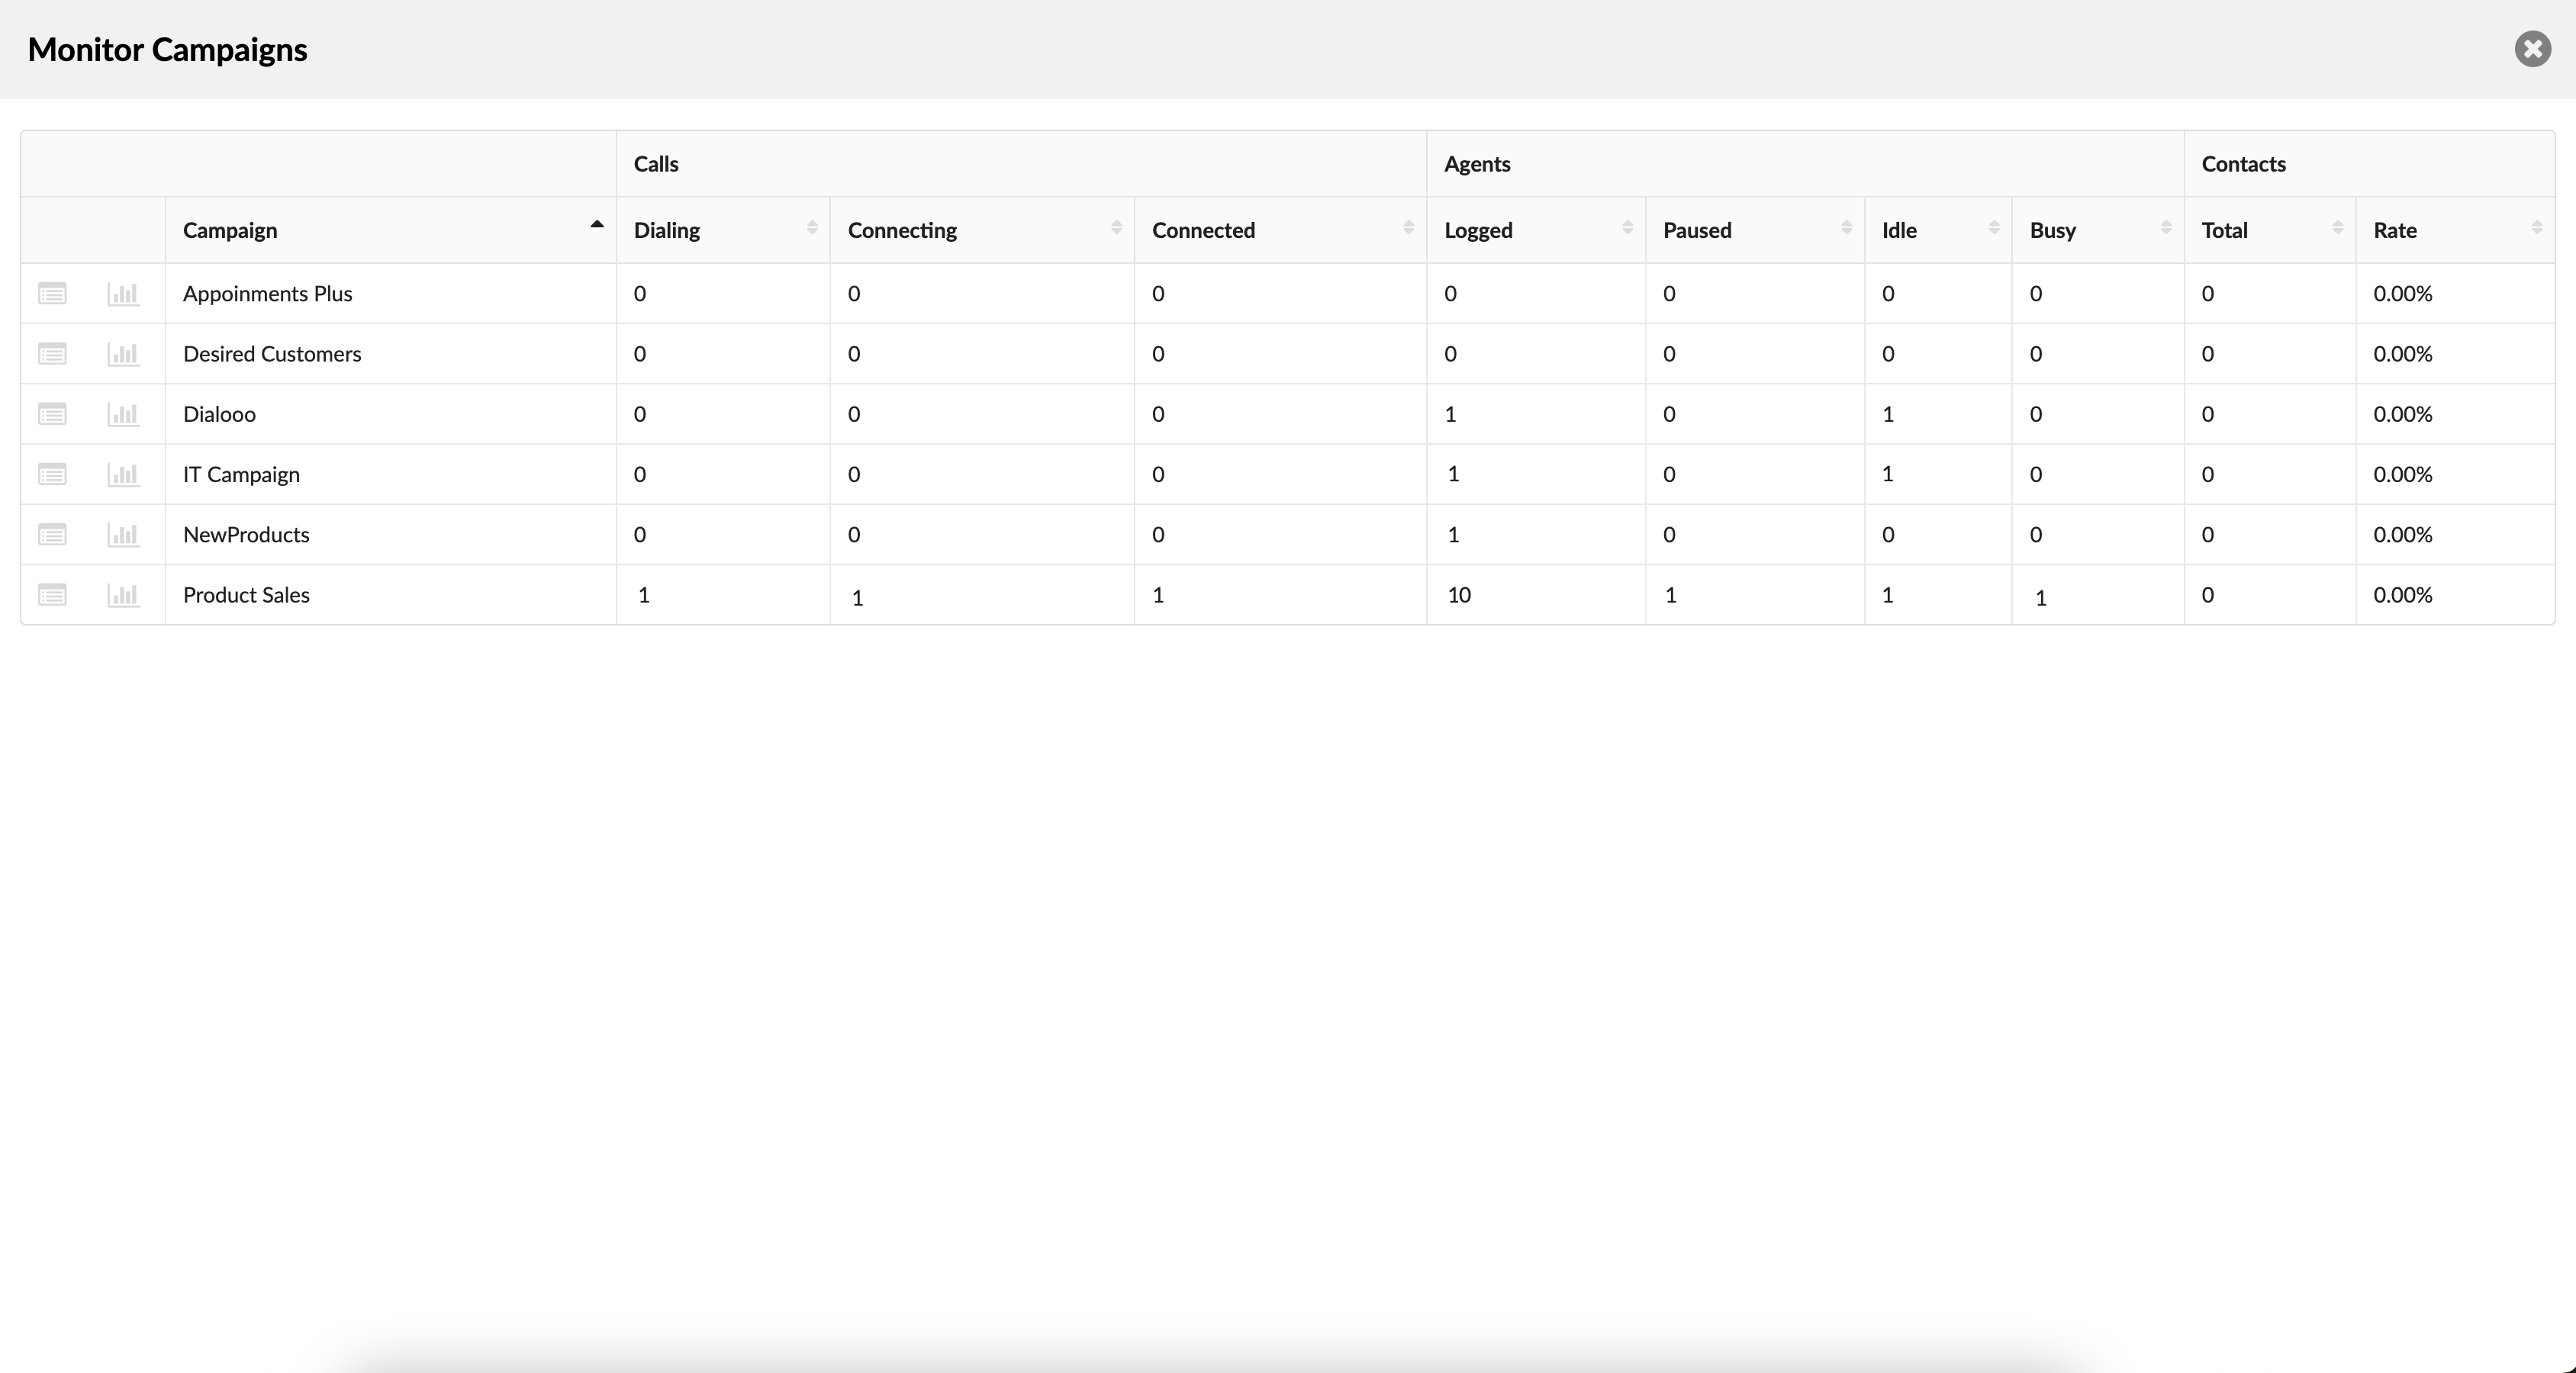
Task: Select the Desired Customers campaign name
Action: [272, 353]
